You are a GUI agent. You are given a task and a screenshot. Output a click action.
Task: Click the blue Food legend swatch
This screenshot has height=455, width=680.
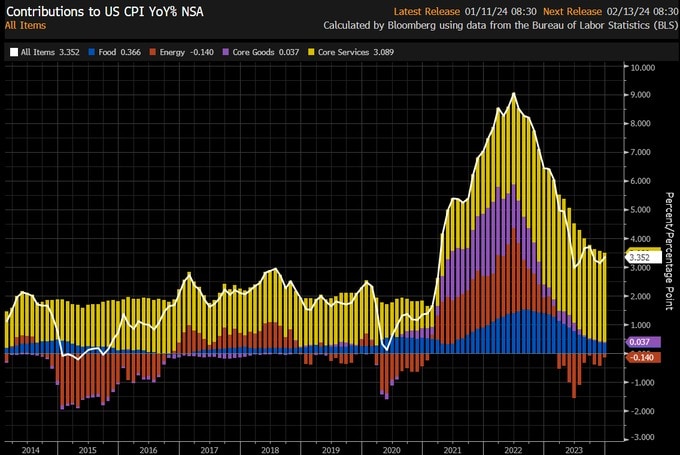click(x=93, y=49)
